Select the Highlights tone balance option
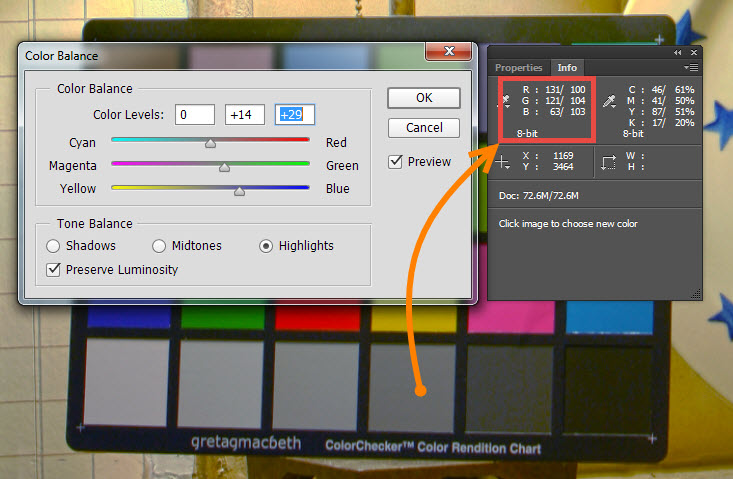733x479 pixels. click(x=266, y=246)
